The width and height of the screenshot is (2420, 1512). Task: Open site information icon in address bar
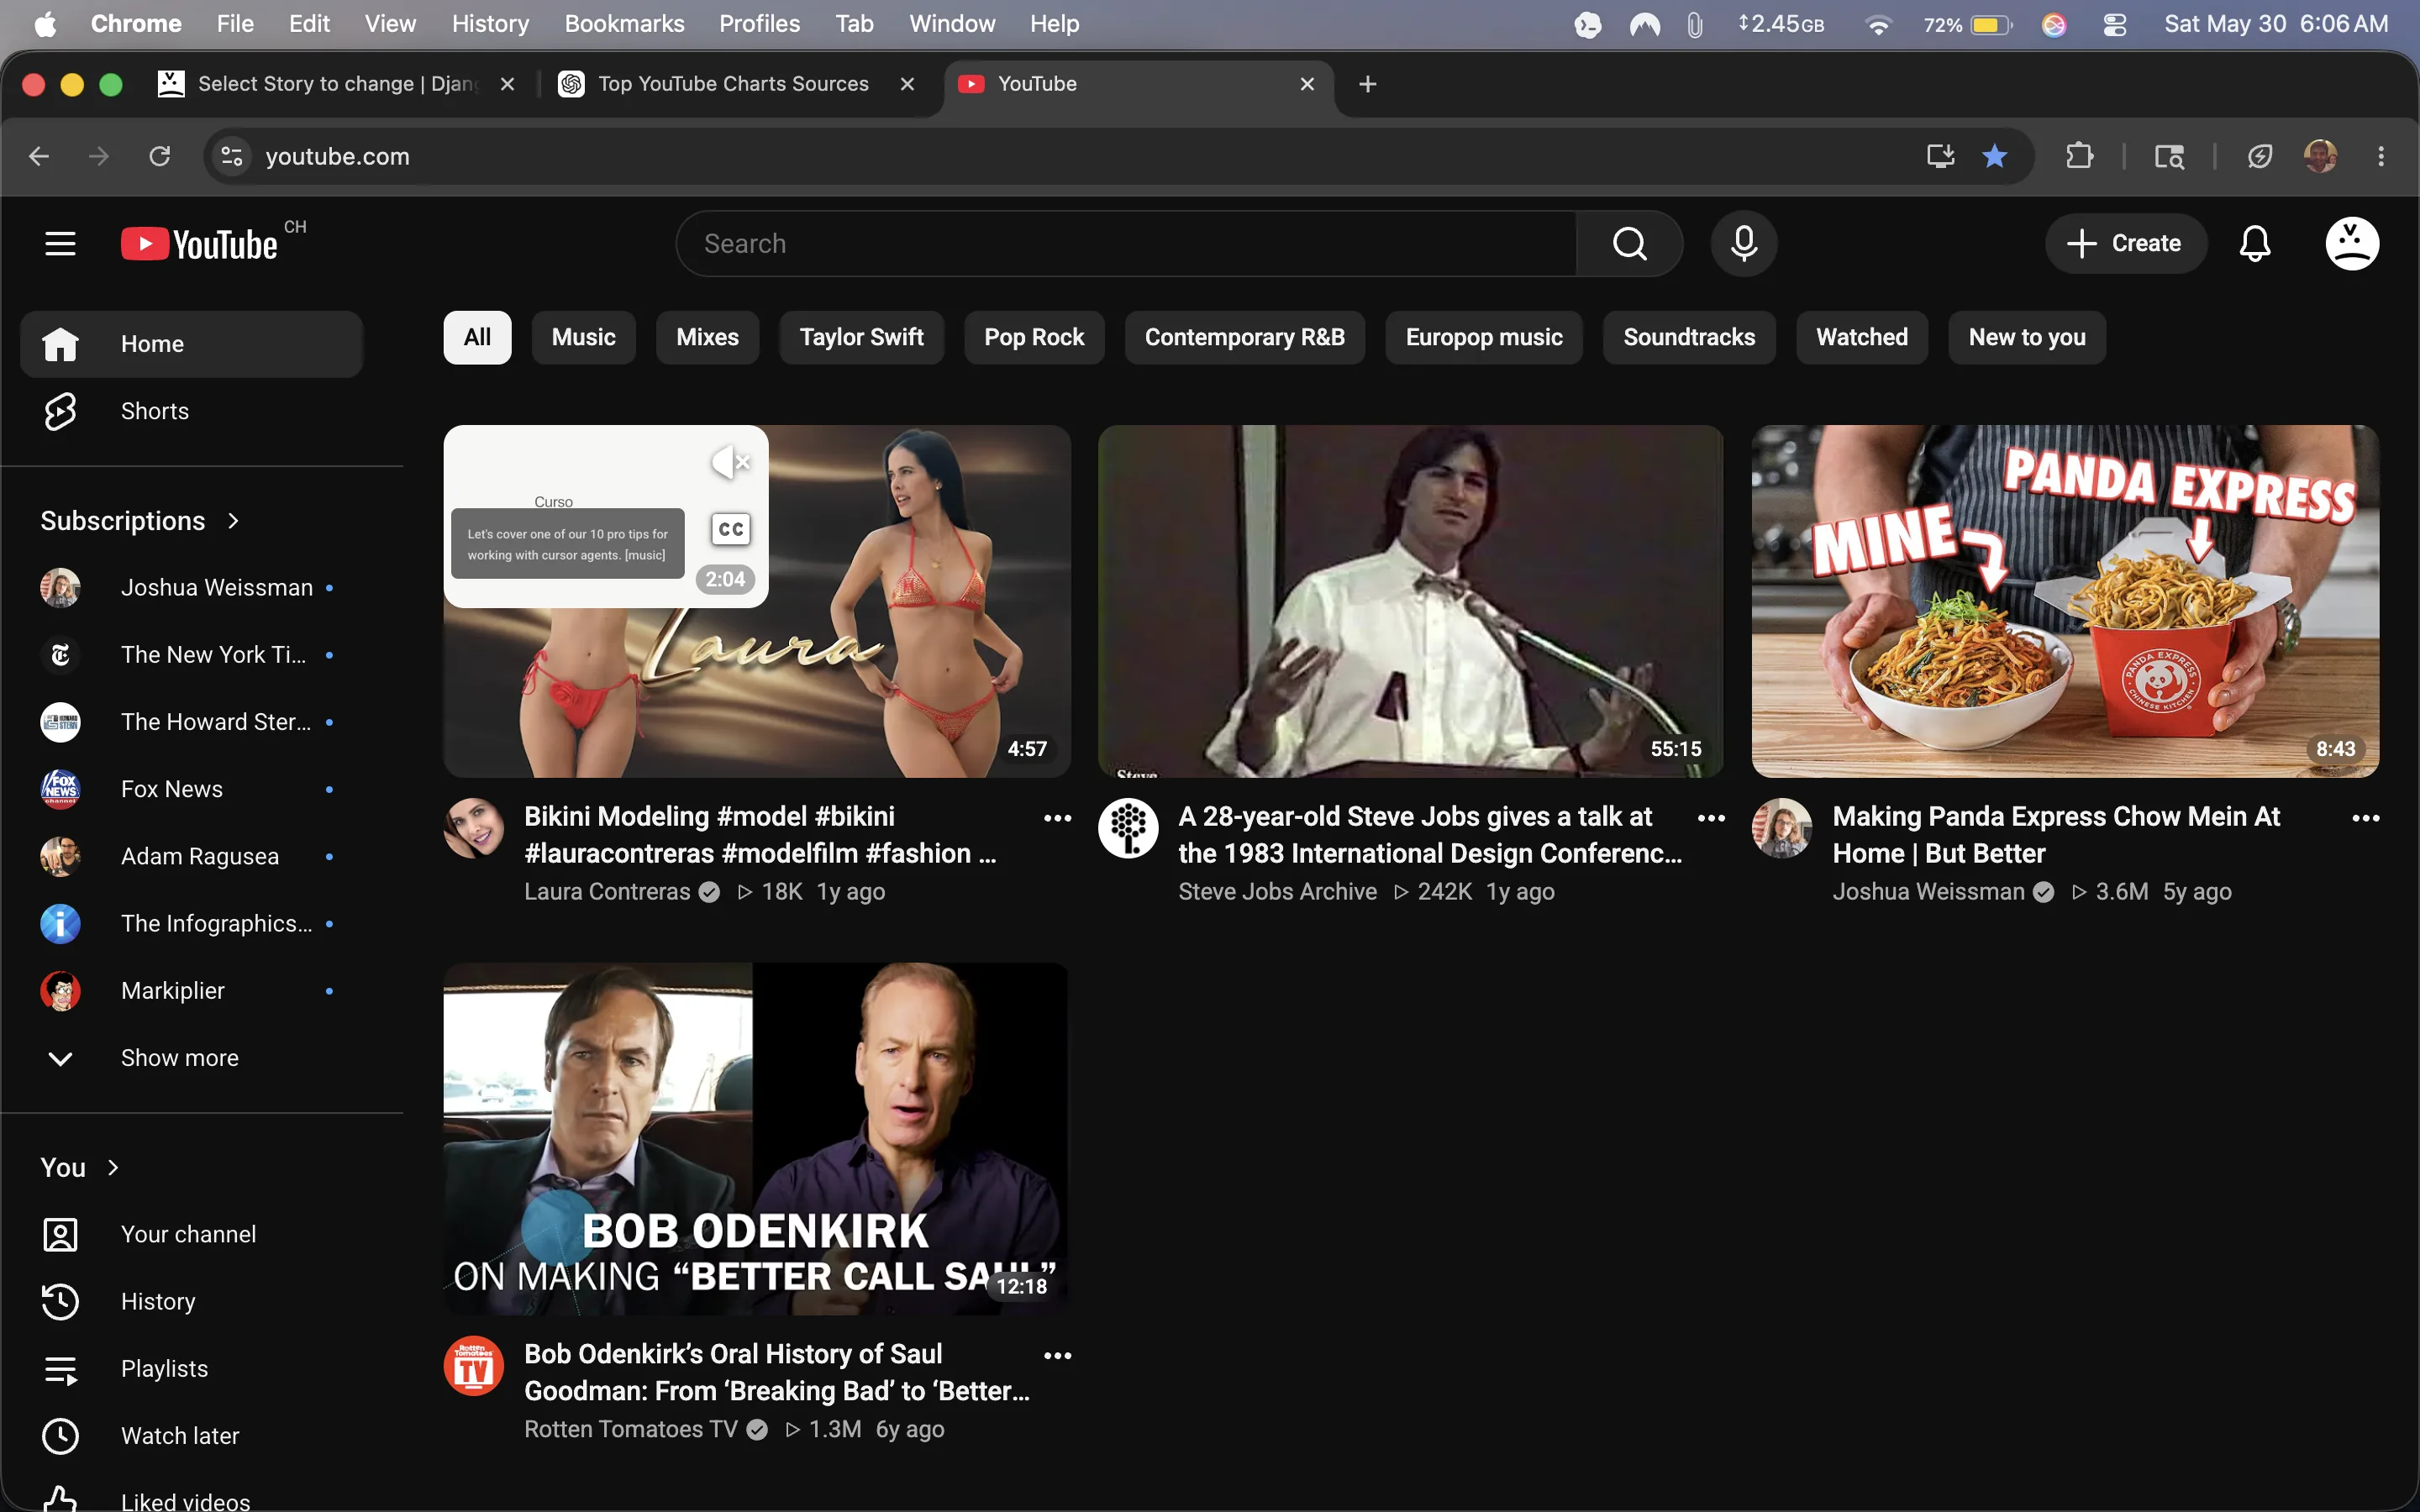(232, 156)
